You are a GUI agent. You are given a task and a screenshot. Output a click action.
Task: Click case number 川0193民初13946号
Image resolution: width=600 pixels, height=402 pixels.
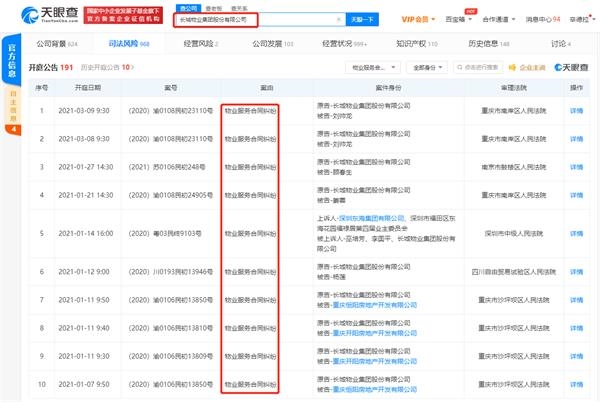click(171, 272)
